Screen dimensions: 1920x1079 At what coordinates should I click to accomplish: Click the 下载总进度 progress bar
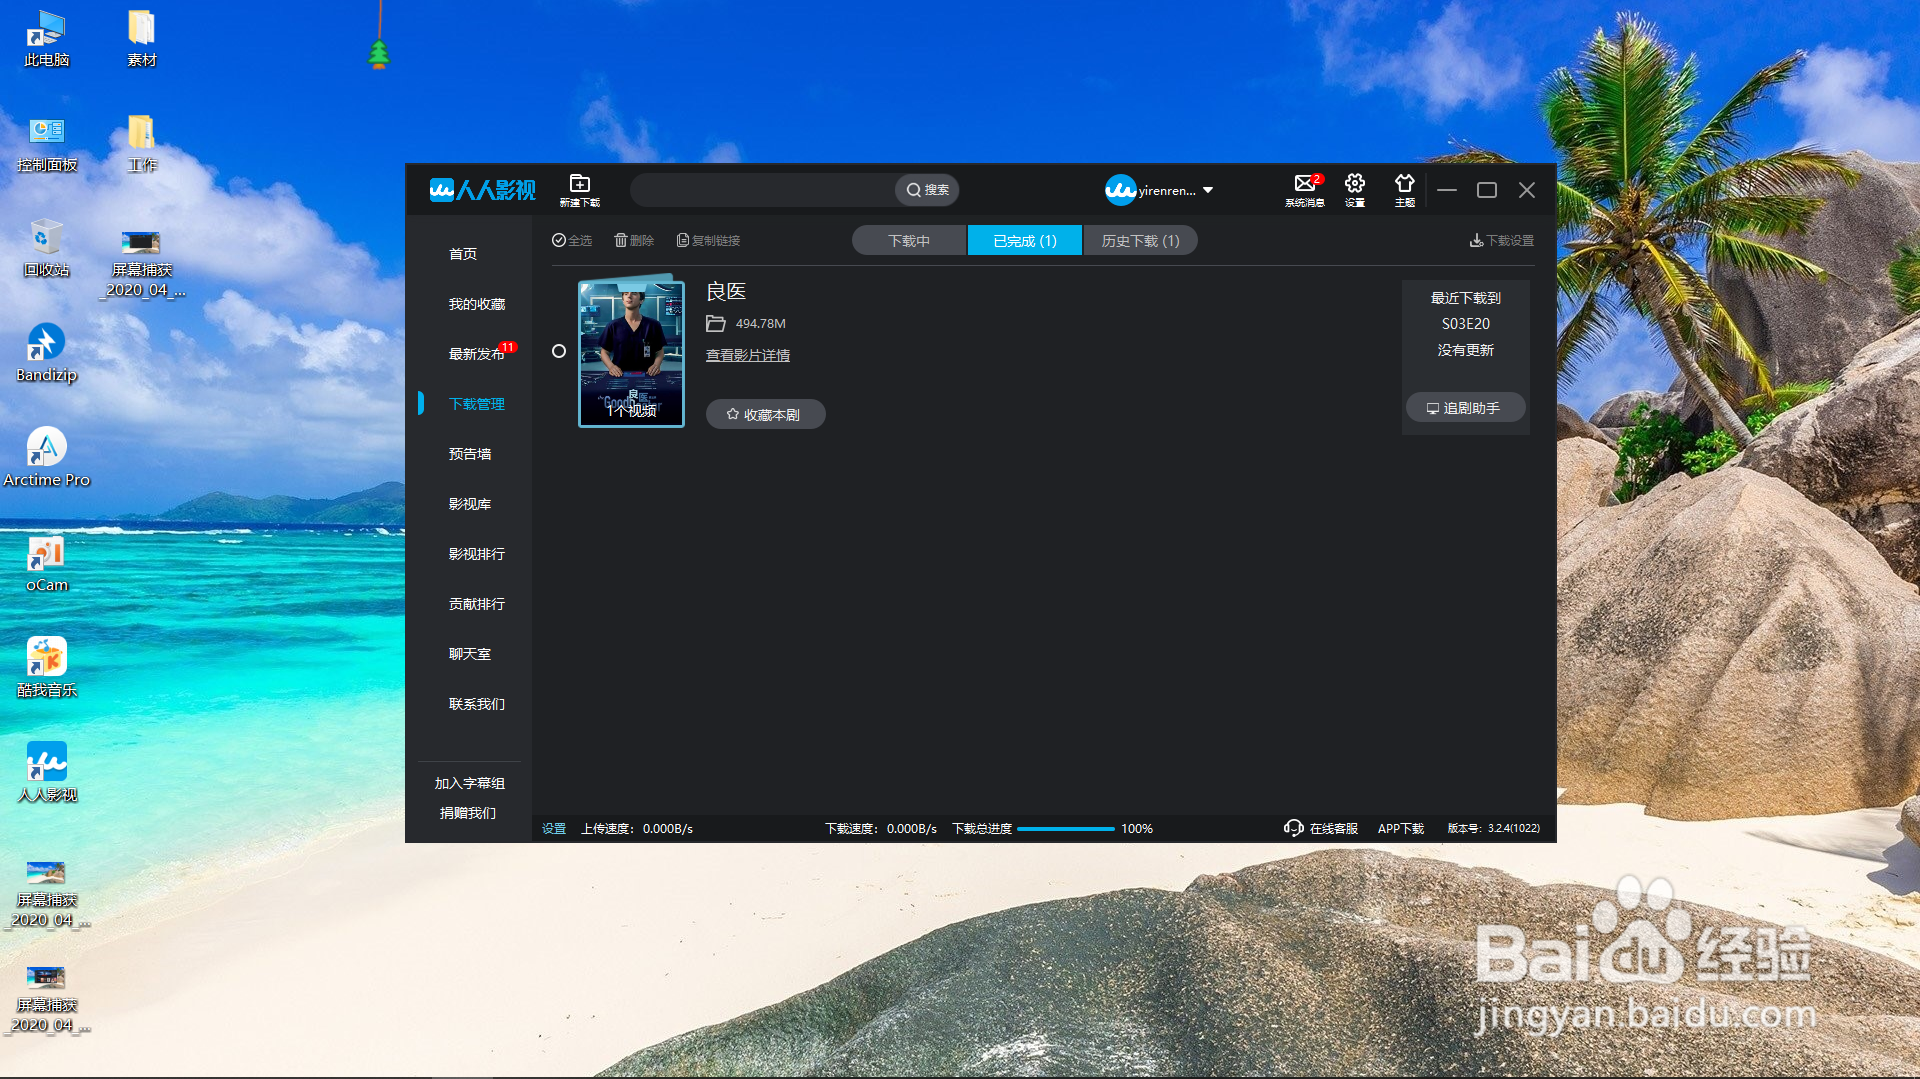pos(1065,829)
